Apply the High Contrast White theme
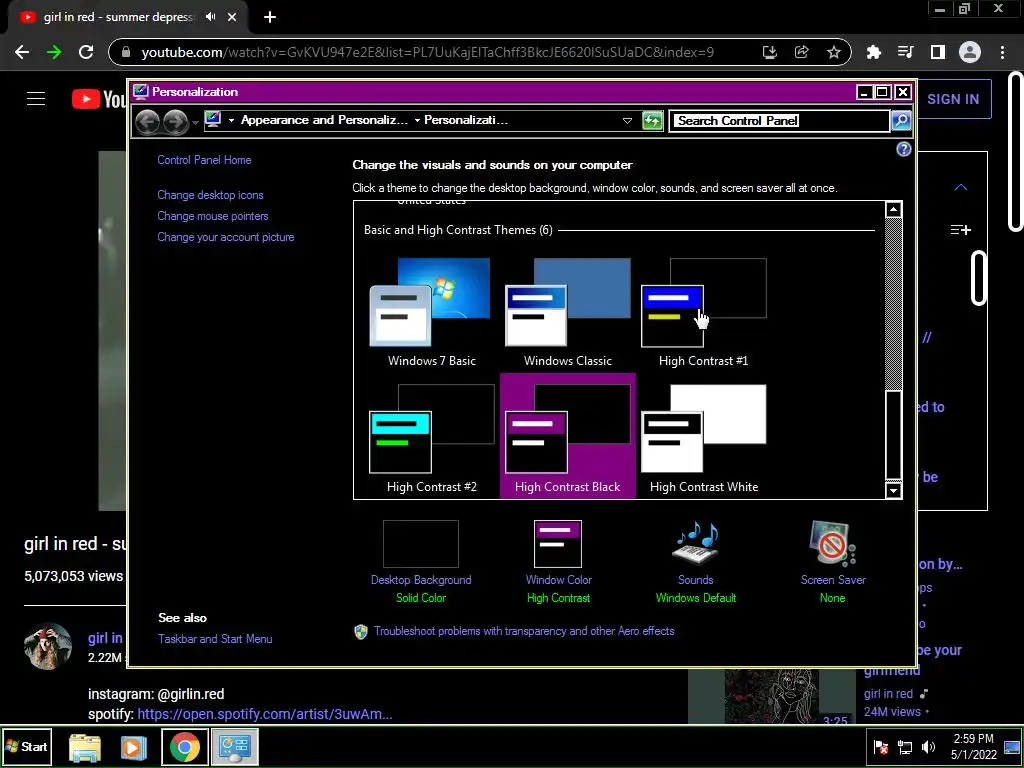Screen dimensions: 1024x768 pyautogui.click(x=703, y=438)
